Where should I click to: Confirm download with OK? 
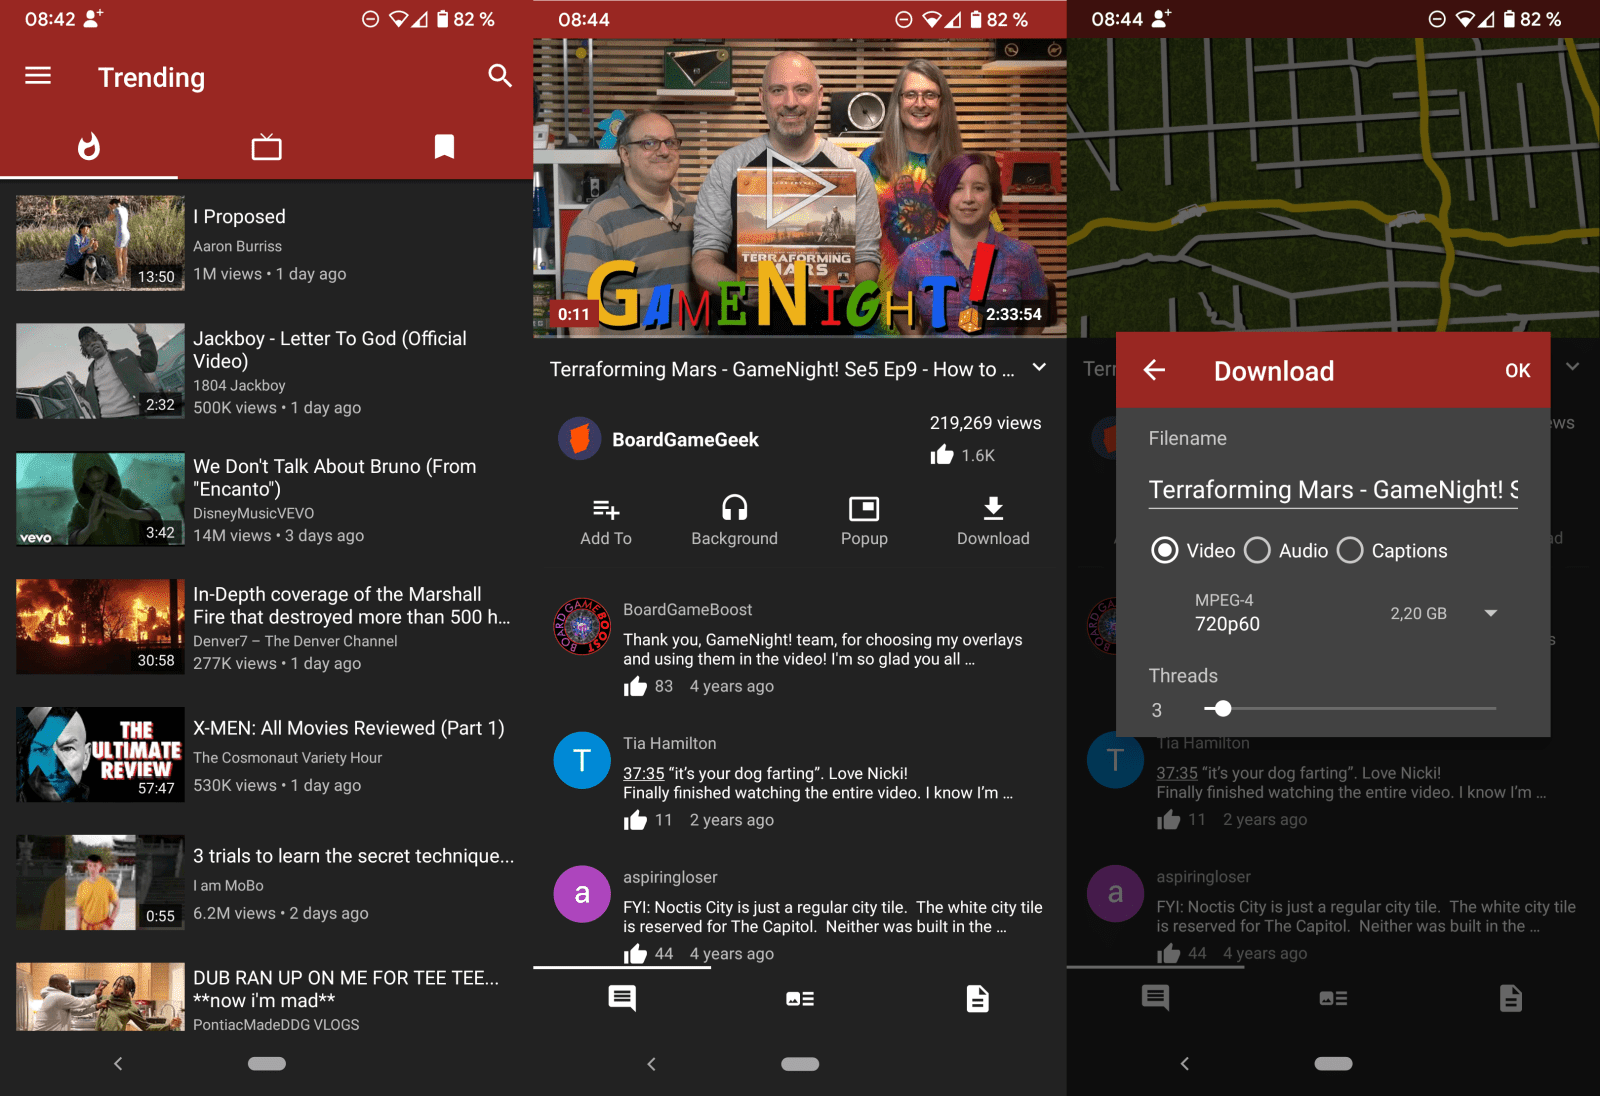point(1518,371)
